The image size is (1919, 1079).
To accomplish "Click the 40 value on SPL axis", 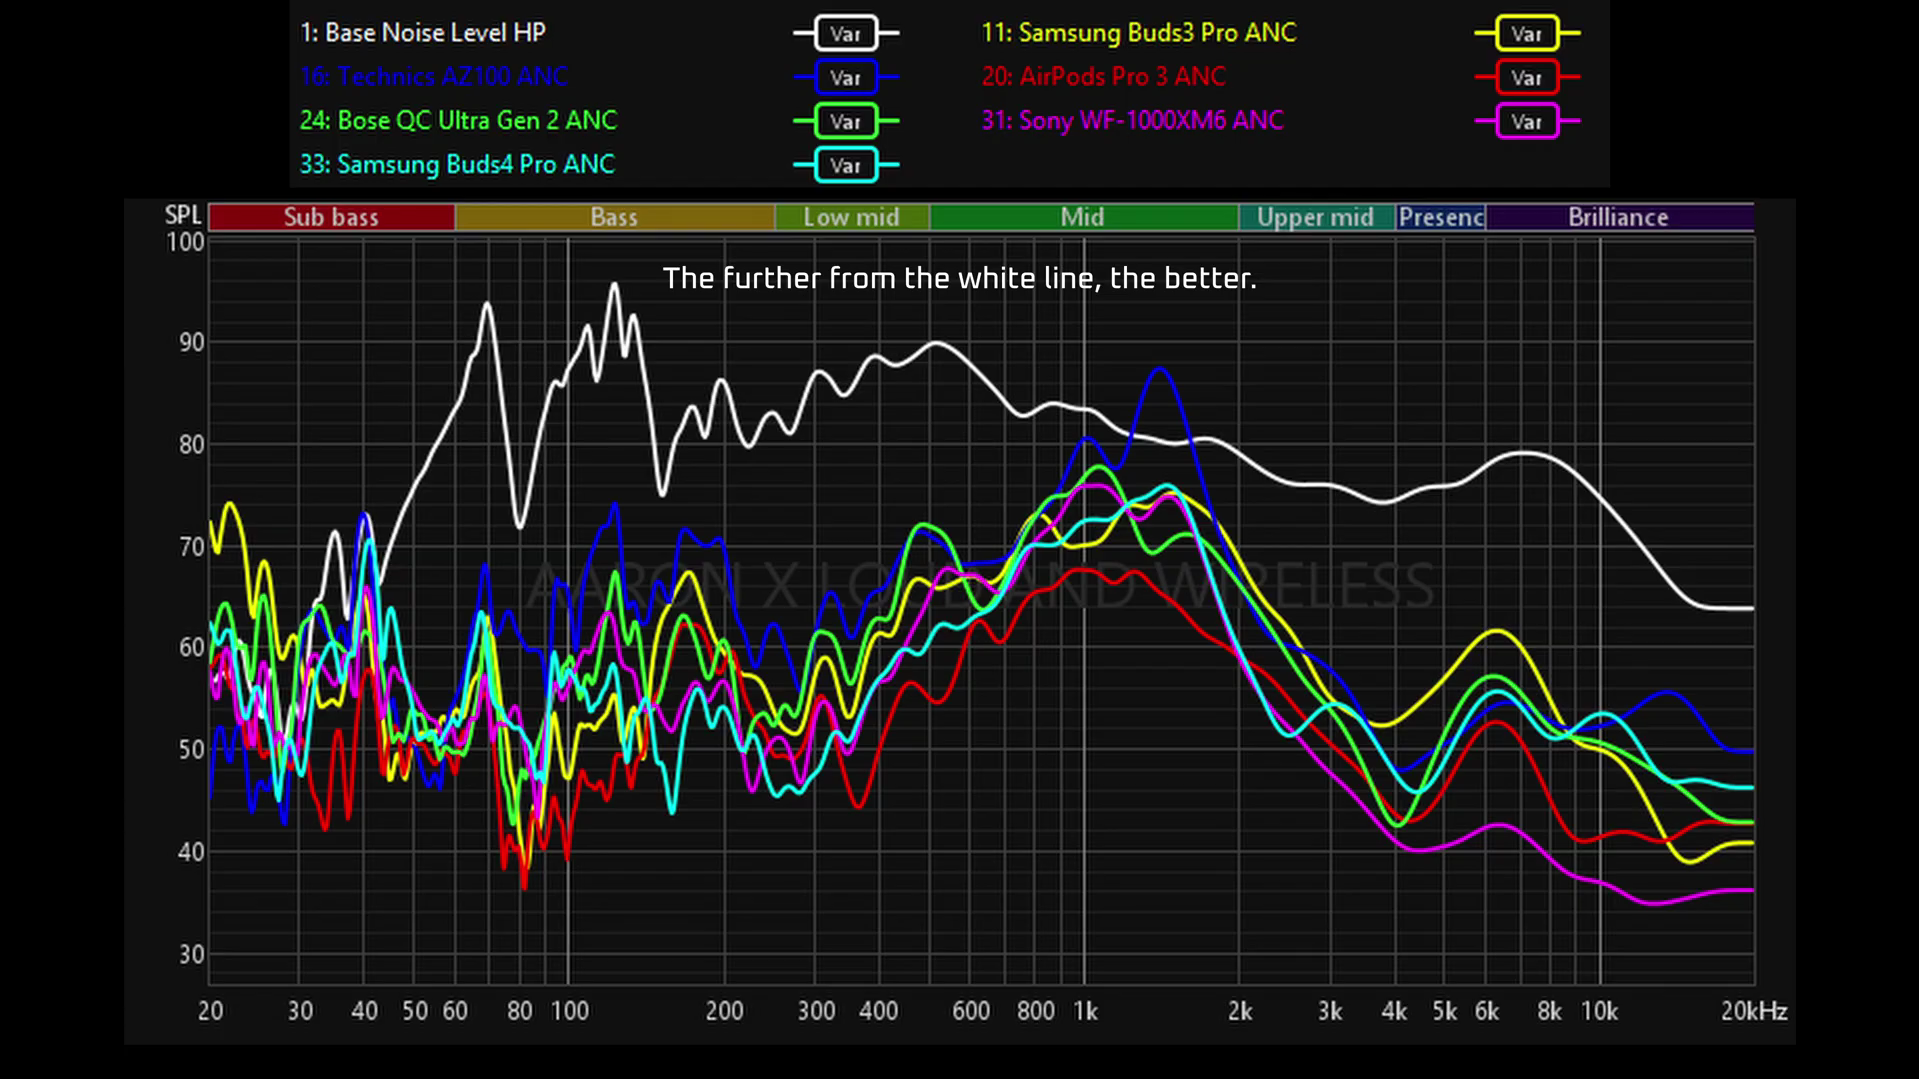I will pos(191,852).
